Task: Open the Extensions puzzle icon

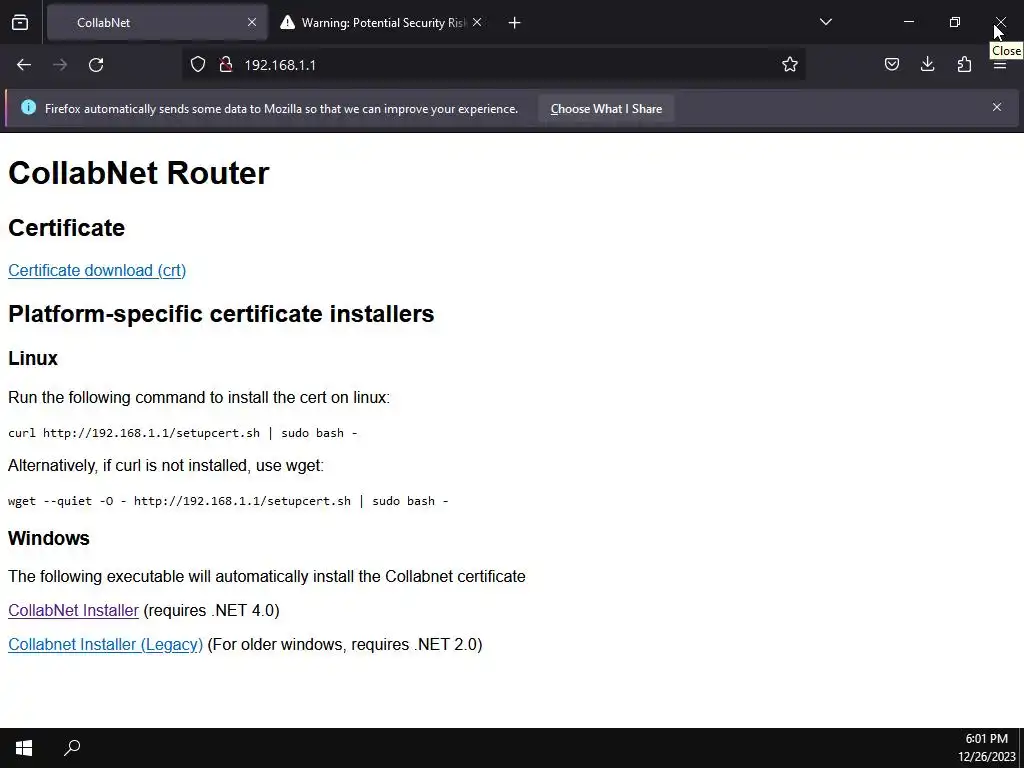Action: (x=964, y=64)
